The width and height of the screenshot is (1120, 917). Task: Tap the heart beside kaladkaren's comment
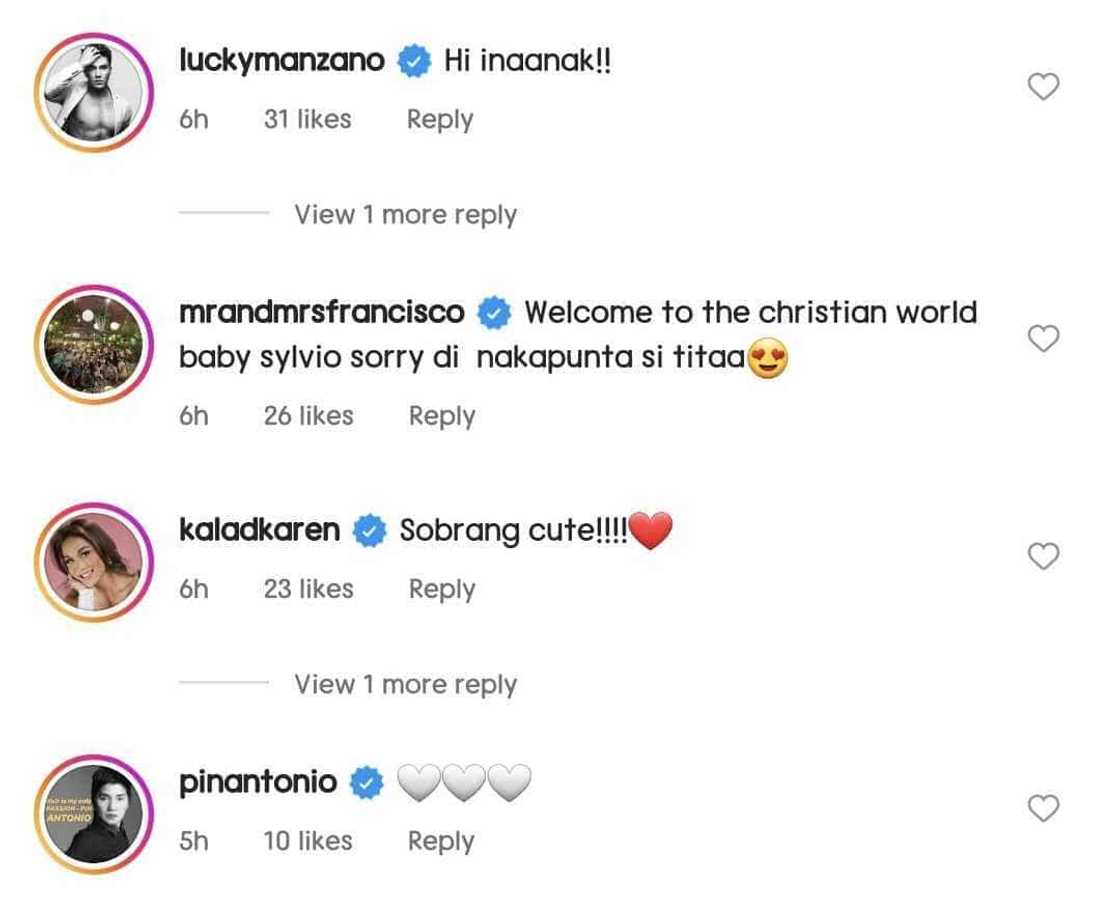(1043, 556)
